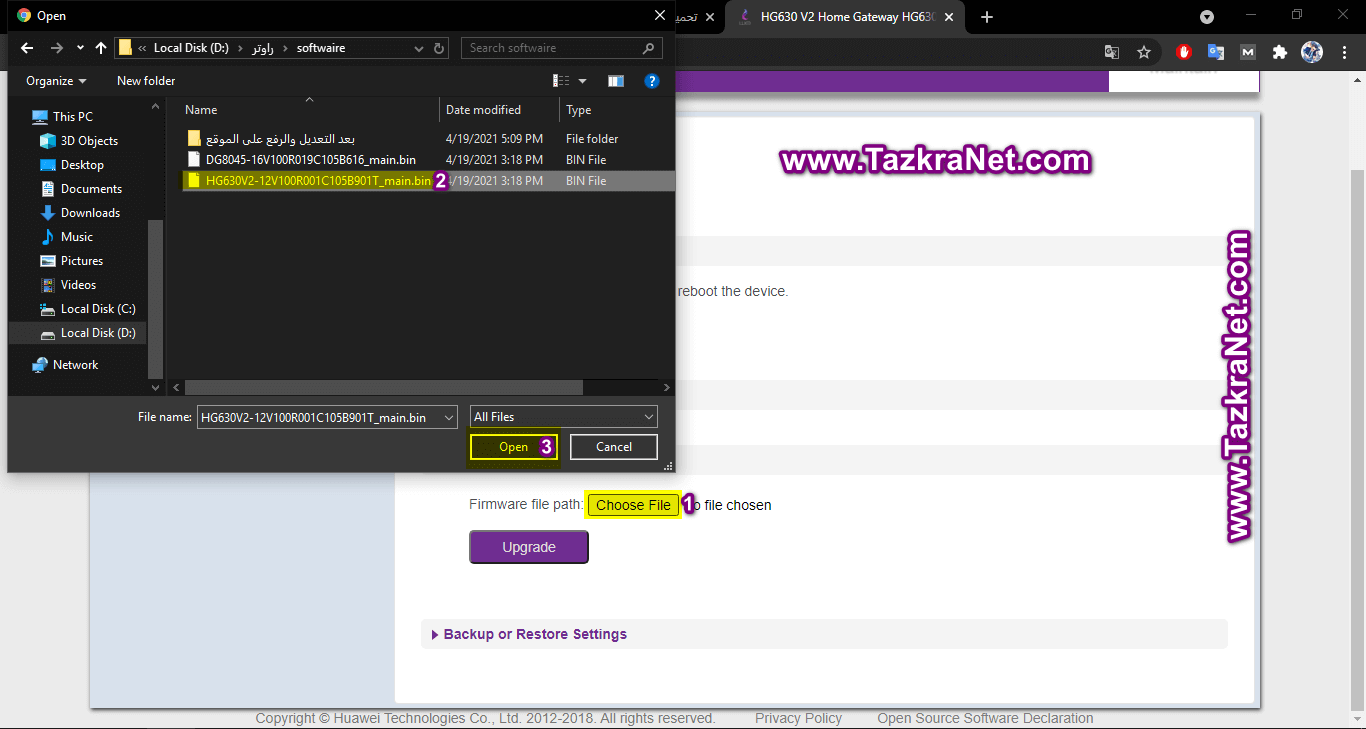Viewport: 1366px width, 729px height.
Task: Open the All Files type dropdown
Action: [x=564, y=417]
